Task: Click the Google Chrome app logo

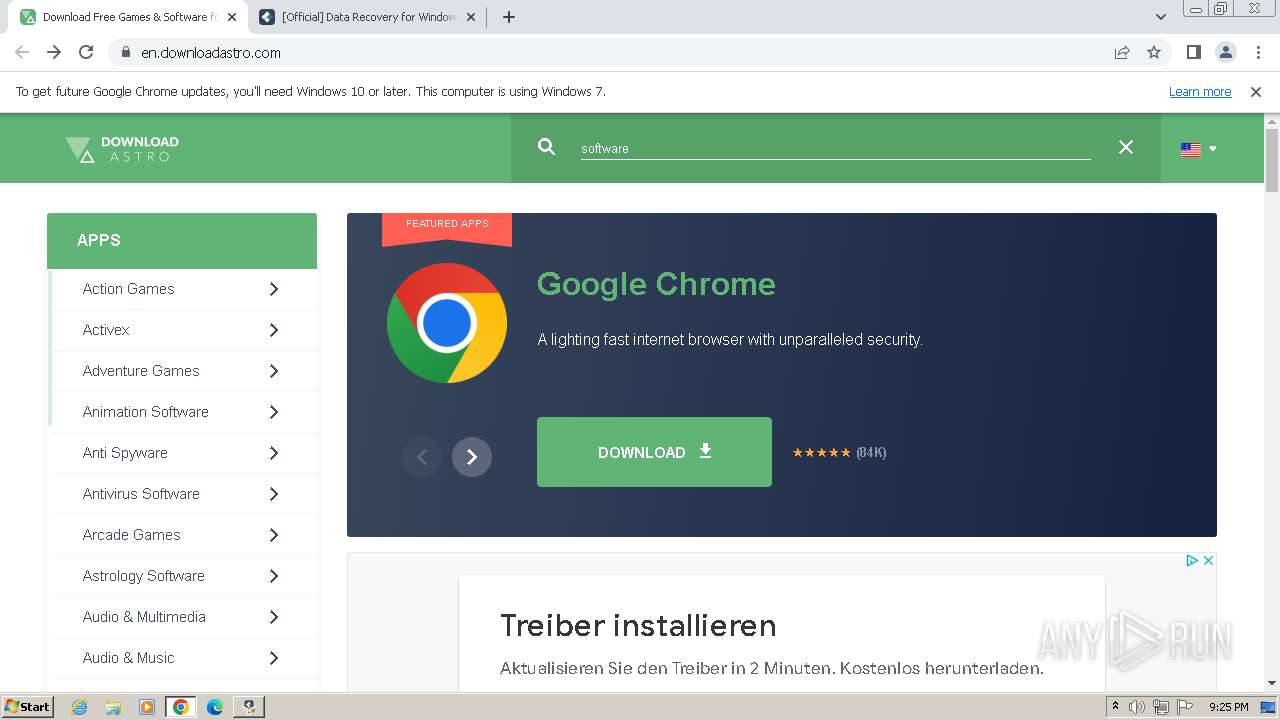Action: click(x=447, y=323)
